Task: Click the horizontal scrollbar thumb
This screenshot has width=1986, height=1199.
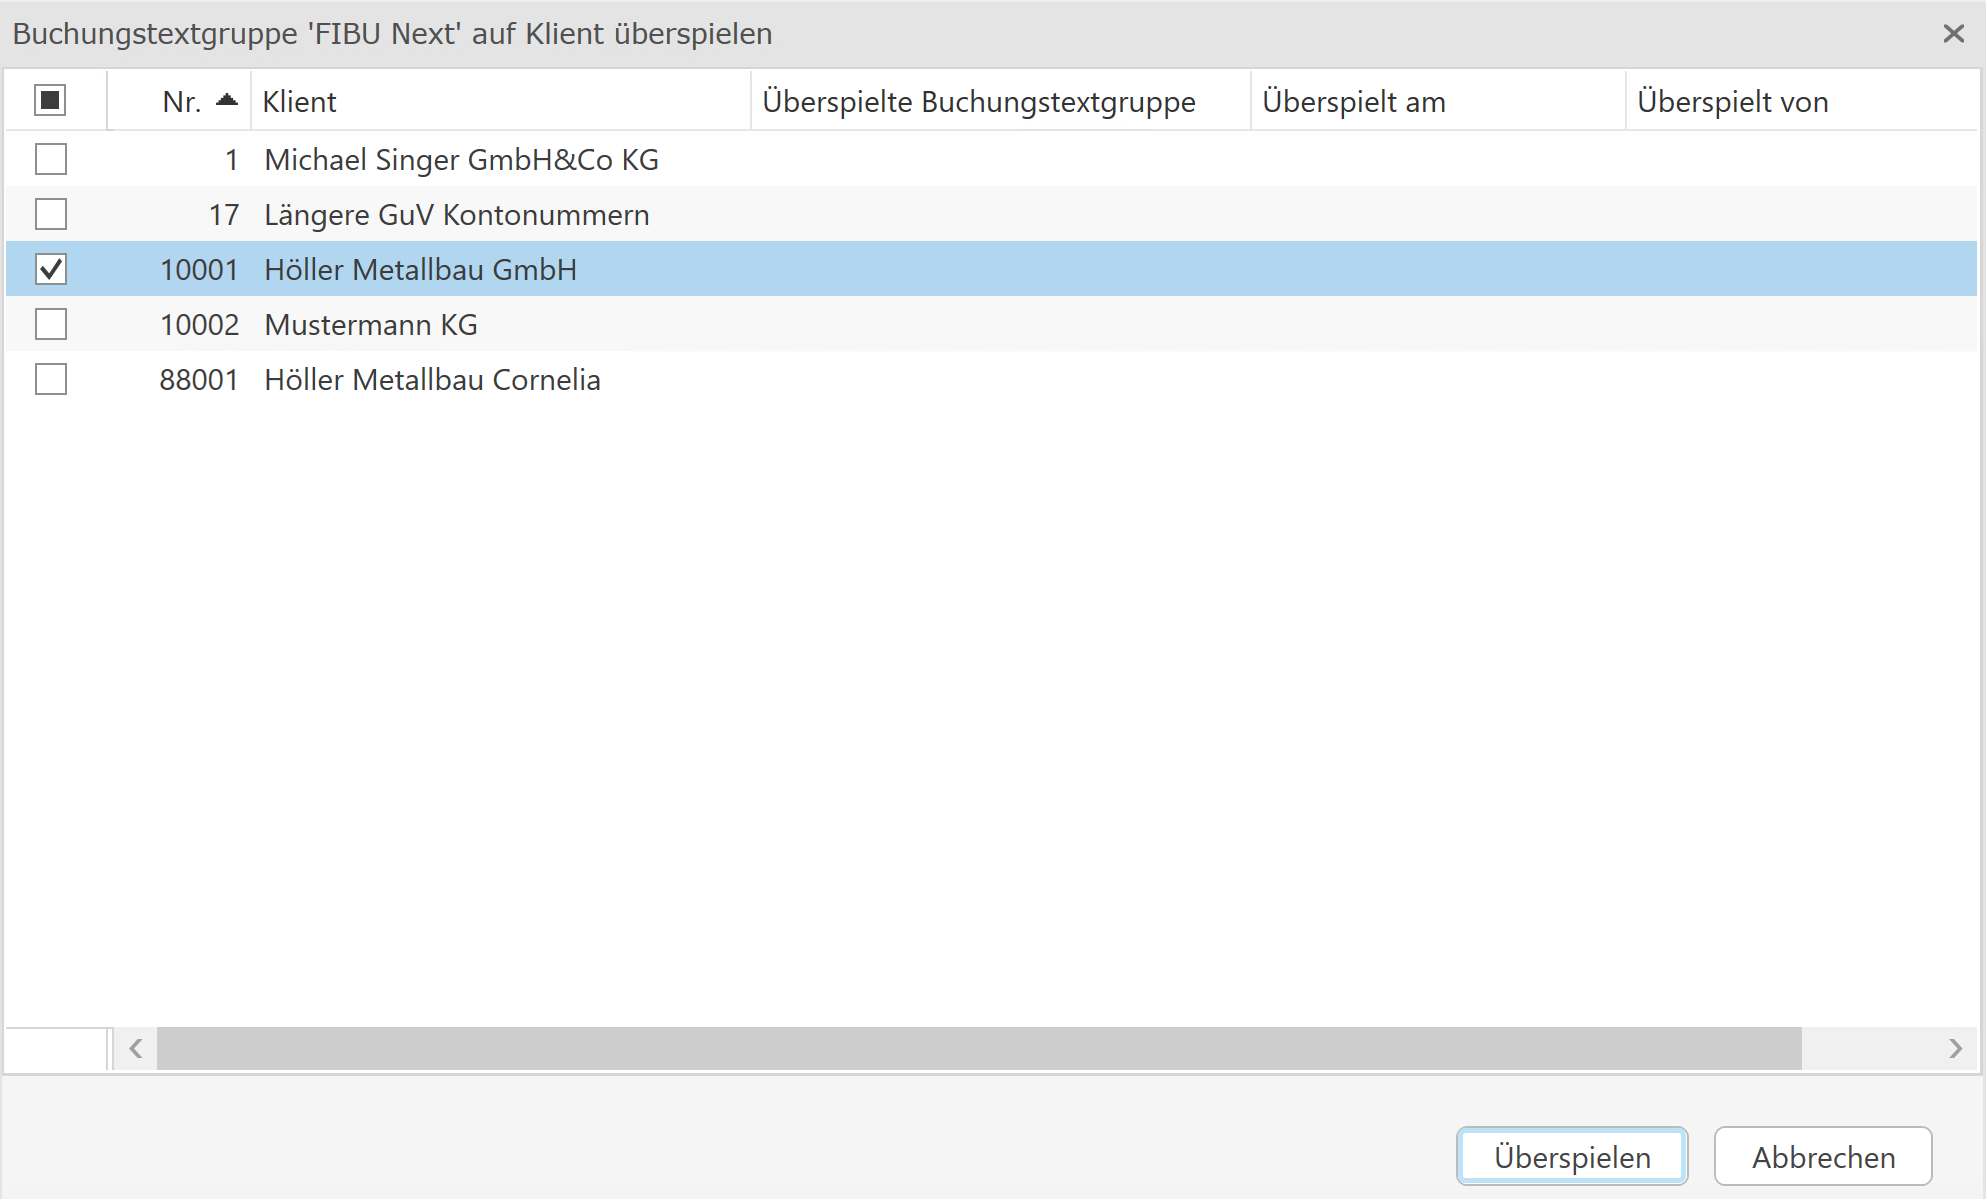Action: coord(978,1048)
